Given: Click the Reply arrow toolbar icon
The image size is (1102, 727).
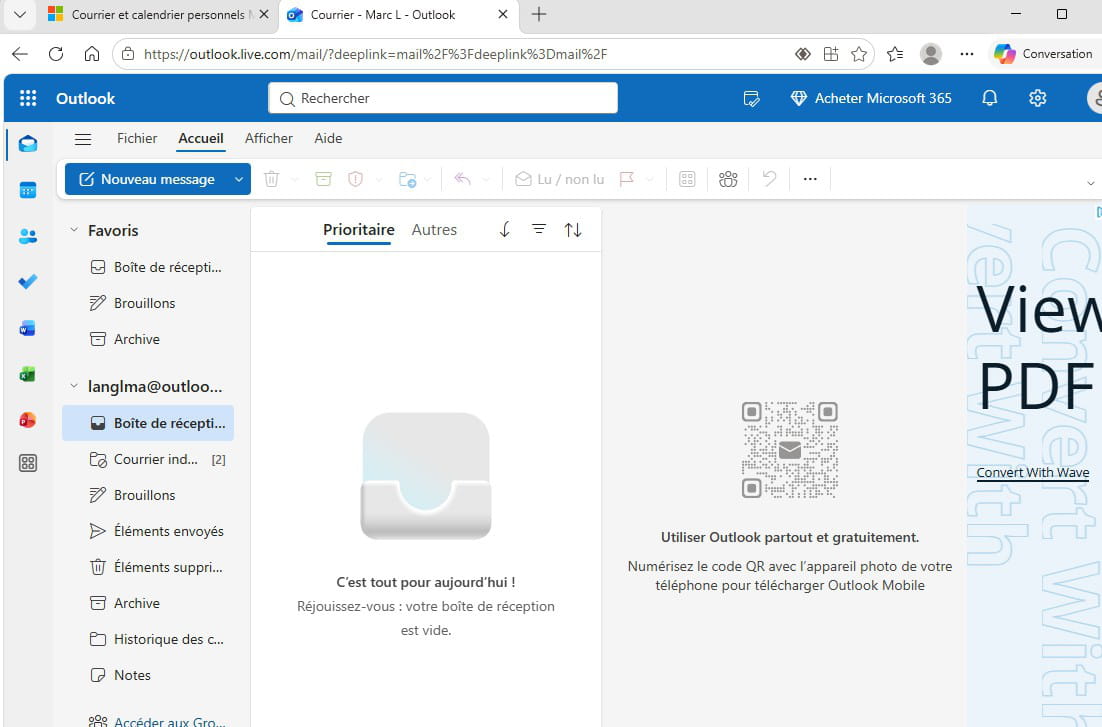Looking at the screenshot, I should [x=462, y=179].
